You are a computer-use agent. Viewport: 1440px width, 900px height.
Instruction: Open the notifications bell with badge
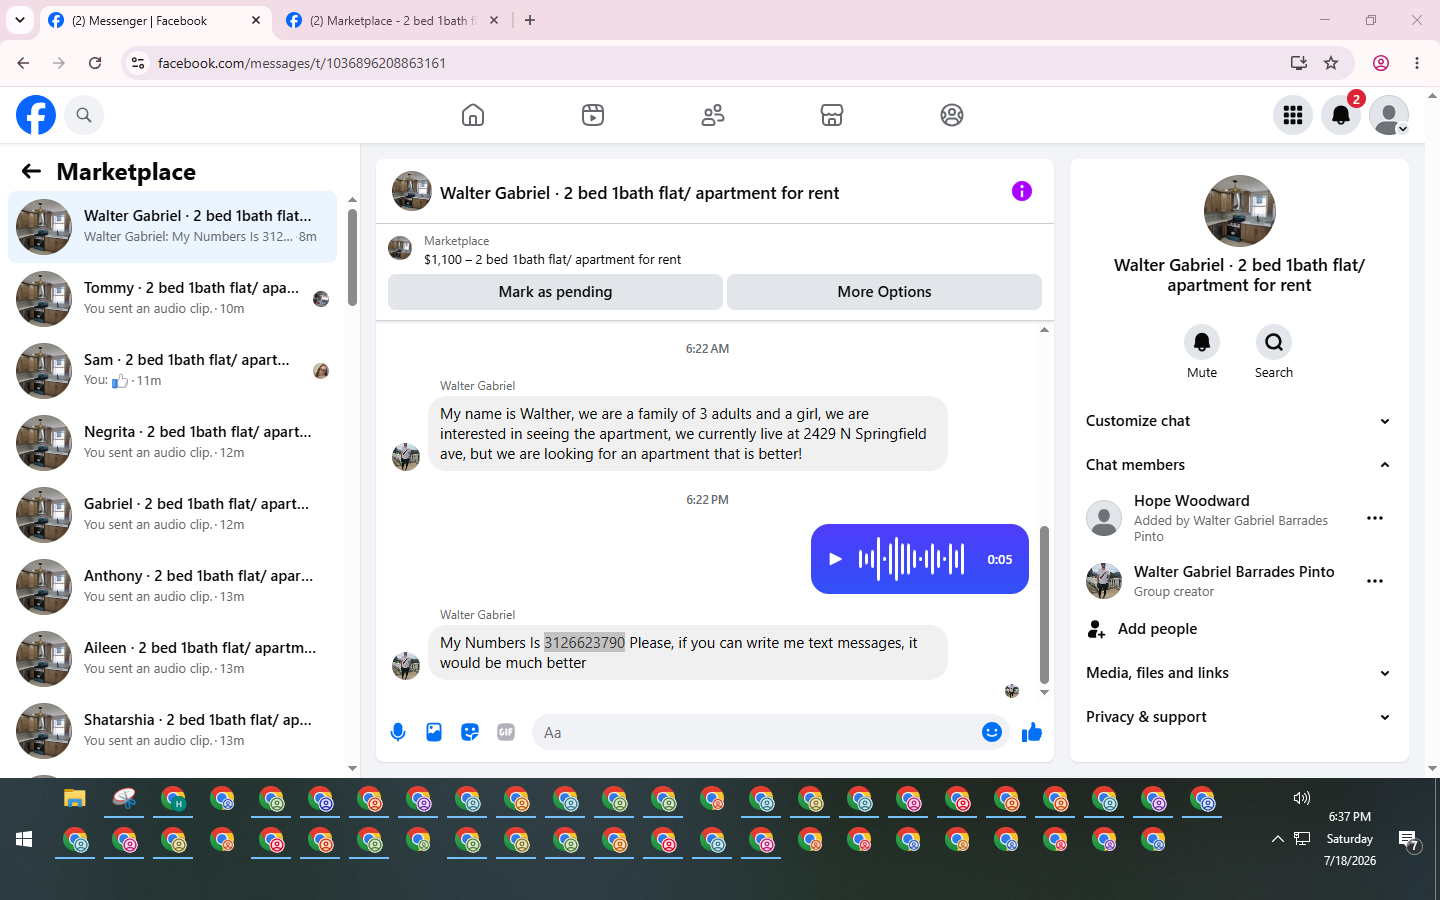tap(1341, 115)
